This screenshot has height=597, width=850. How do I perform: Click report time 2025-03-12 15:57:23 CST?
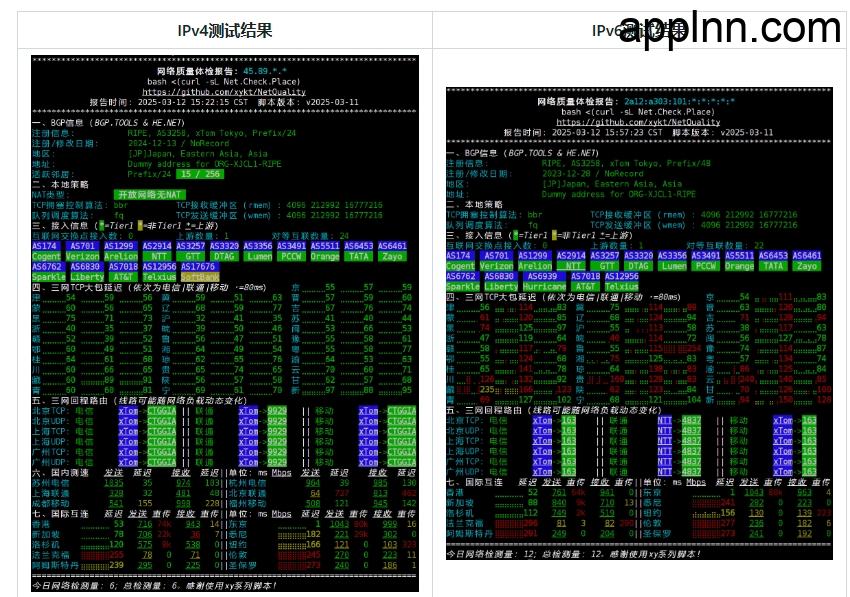click(607, 132)
